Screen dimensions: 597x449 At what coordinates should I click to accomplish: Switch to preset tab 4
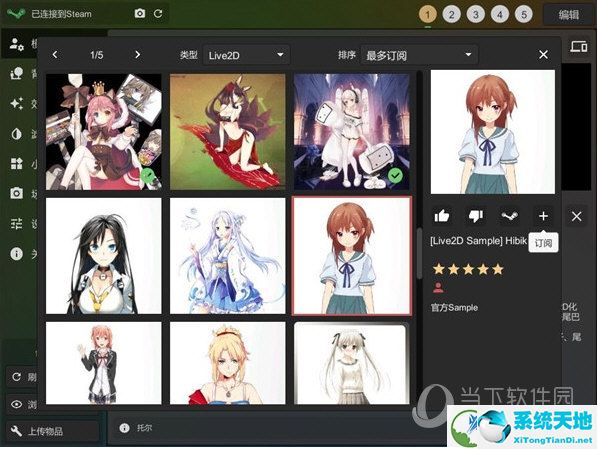pyautogui.click(x=500, y=15)
